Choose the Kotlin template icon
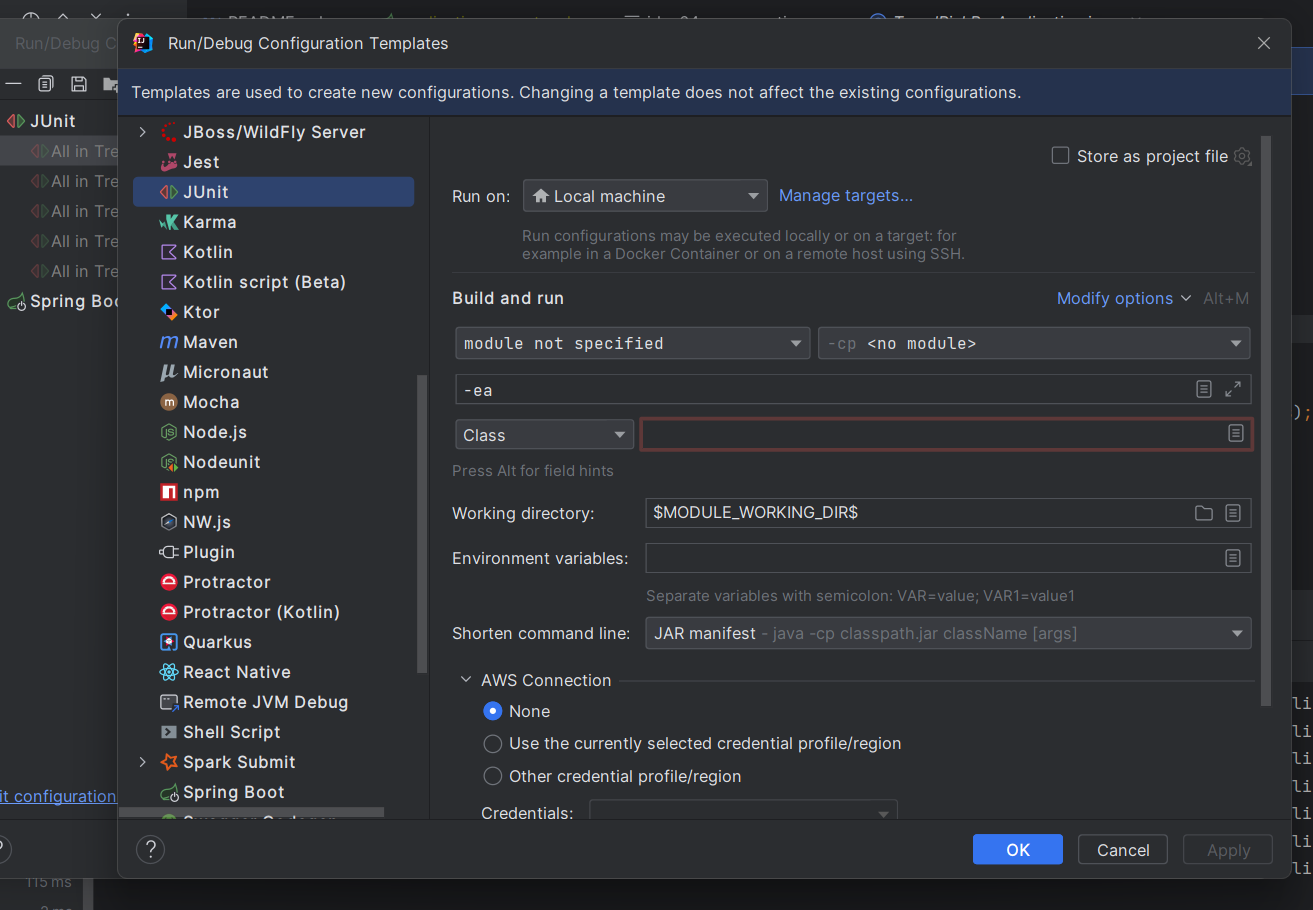 coord(168,252)
